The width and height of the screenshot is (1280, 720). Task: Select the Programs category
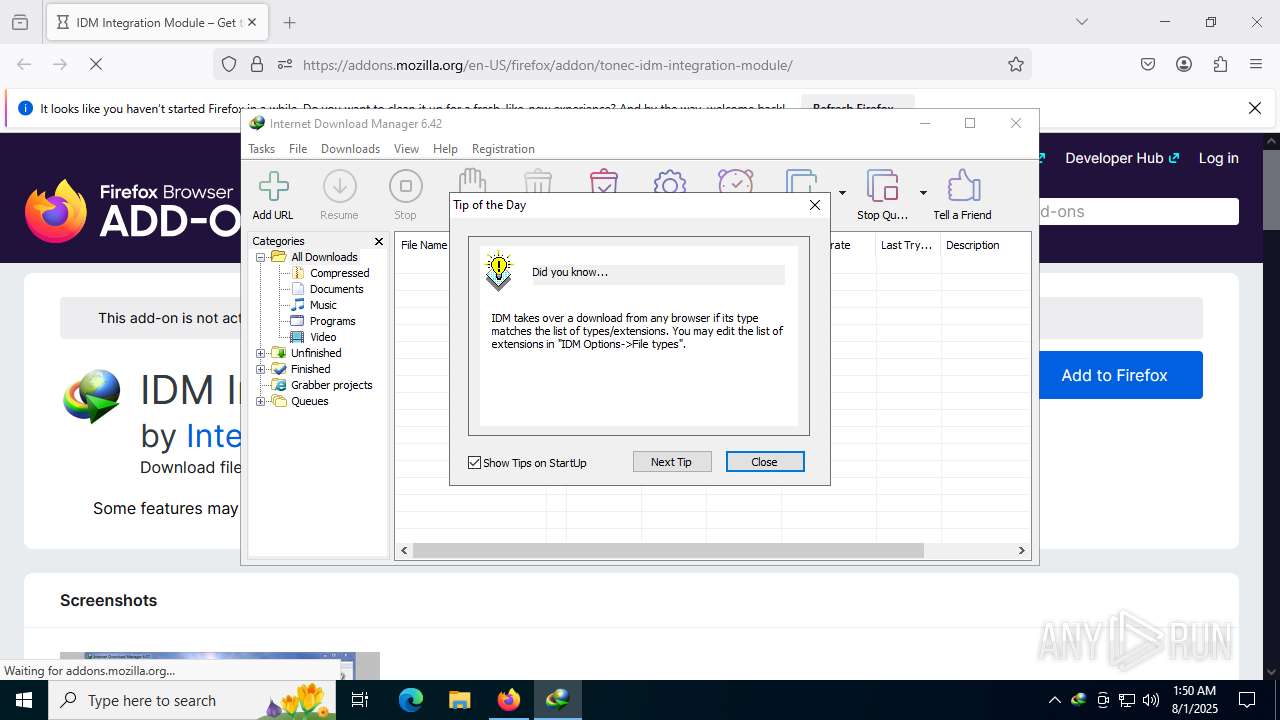(332, 321)
